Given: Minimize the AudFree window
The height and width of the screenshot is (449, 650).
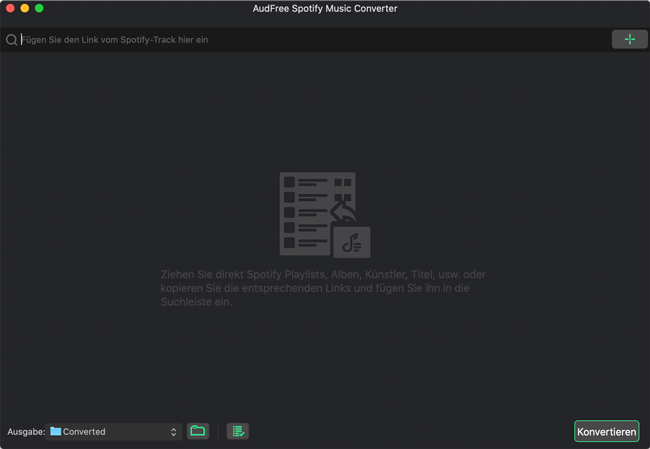Looking at the screenshot, I should [x=25, y=8].
